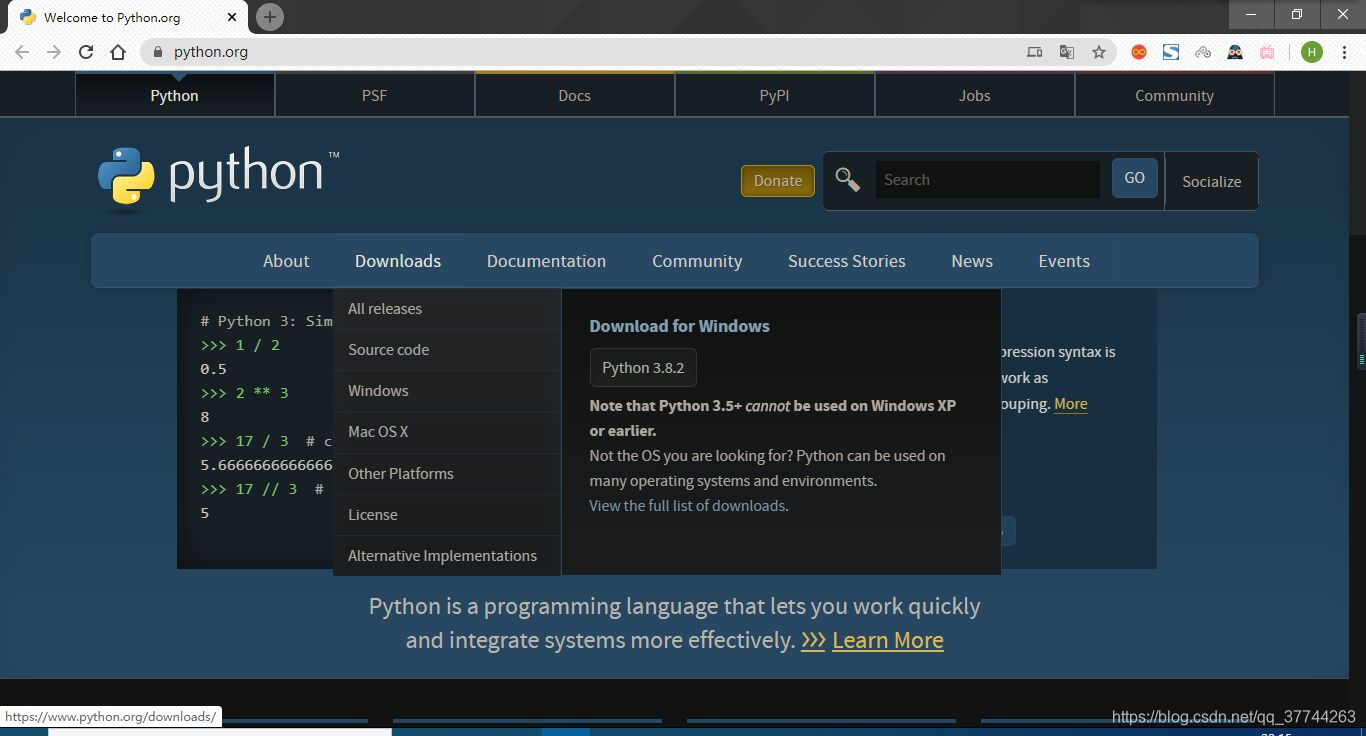This screenshot has height=736, width=1366.
Task: Bookmark this page with the star icon
Action: click(x=1099, y=52)
